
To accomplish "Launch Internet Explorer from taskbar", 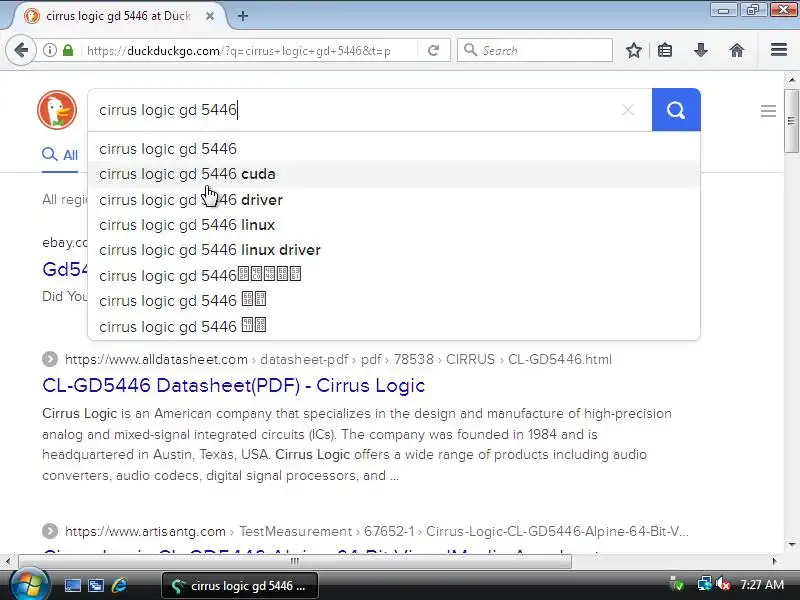I will coord(119,585).
